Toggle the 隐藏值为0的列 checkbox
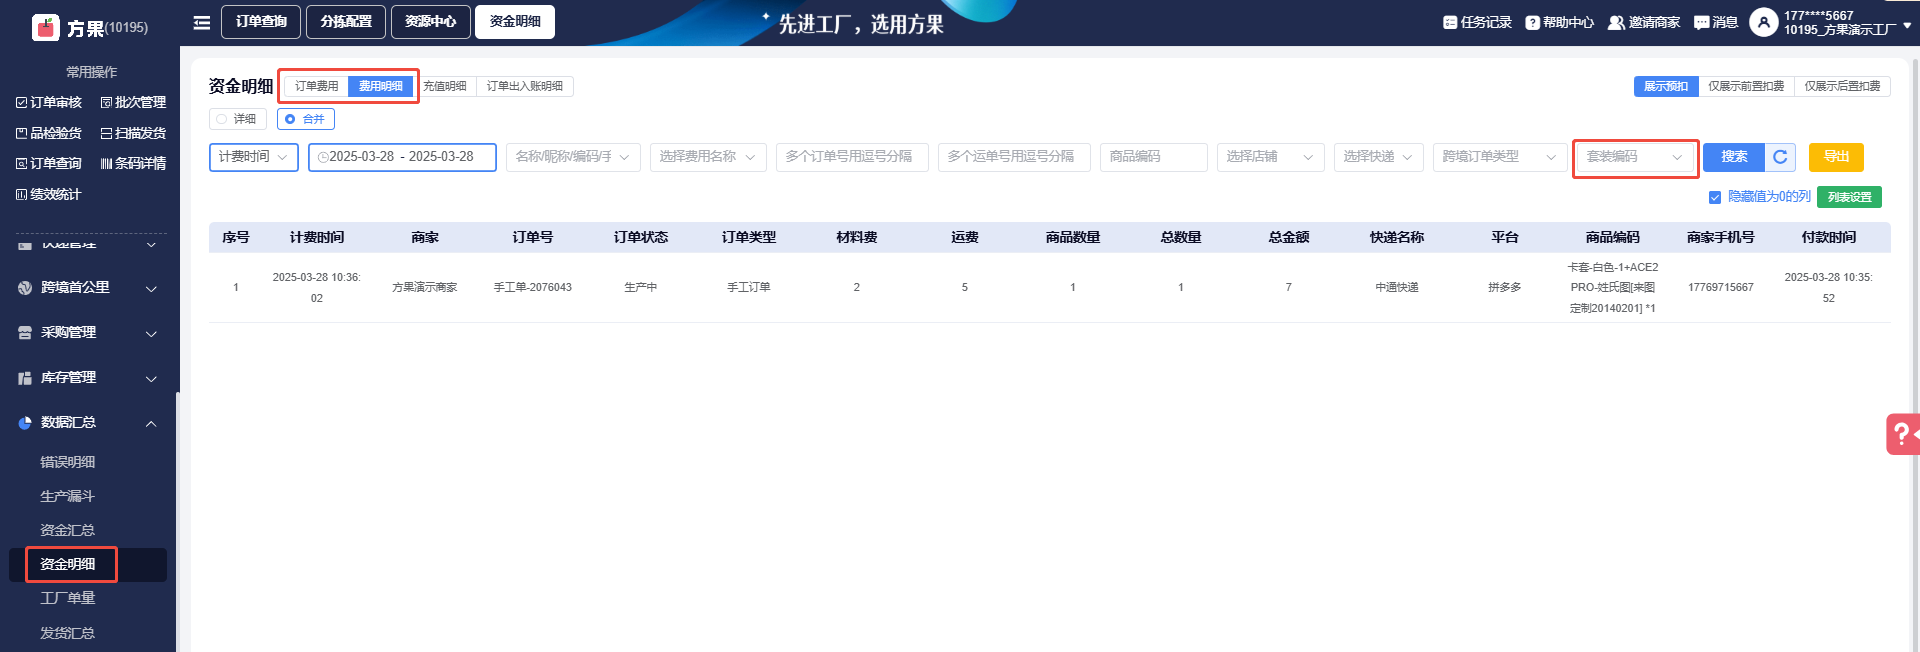This screenshot has width=1920, height=652. (1715, 197)
